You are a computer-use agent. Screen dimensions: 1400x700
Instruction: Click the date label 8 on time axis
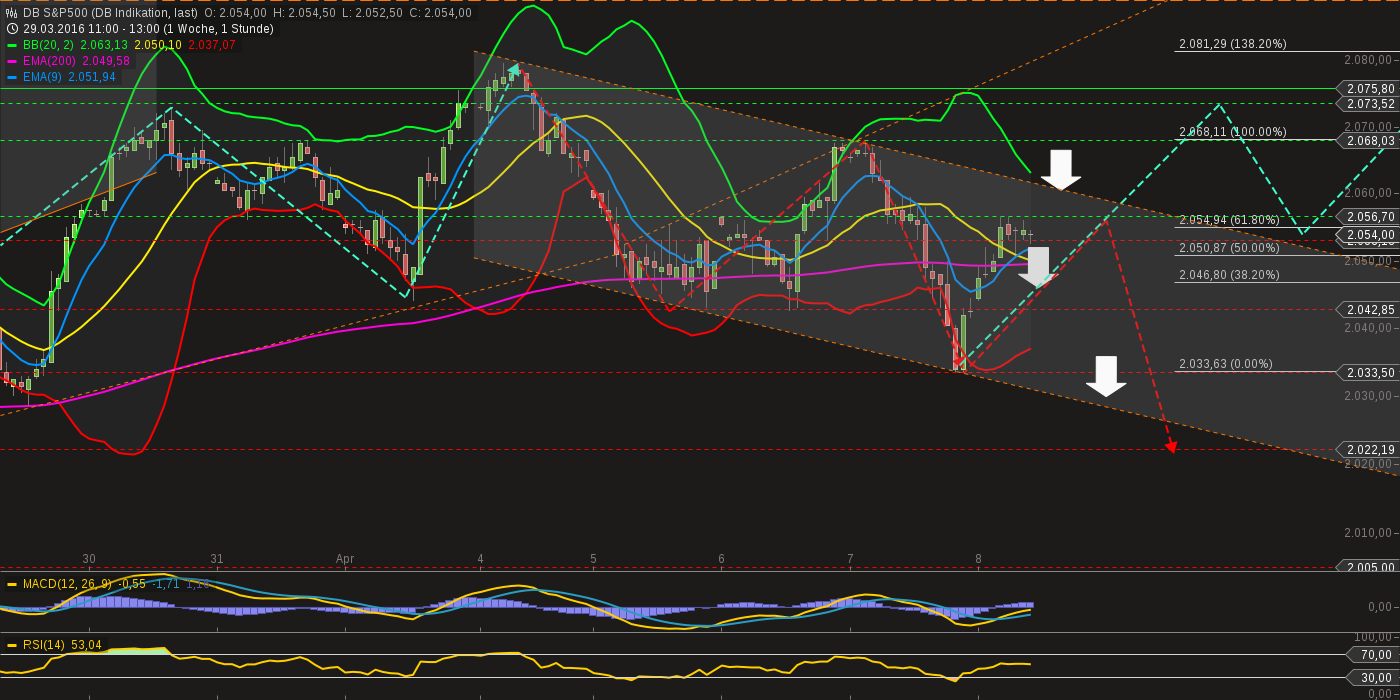[978, 559]
